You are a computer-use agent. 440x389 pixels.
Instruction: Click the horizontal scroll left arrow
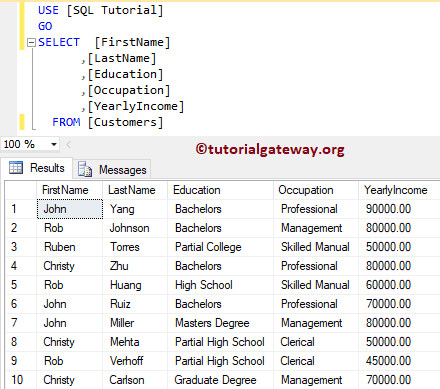(x=69, y=144)
